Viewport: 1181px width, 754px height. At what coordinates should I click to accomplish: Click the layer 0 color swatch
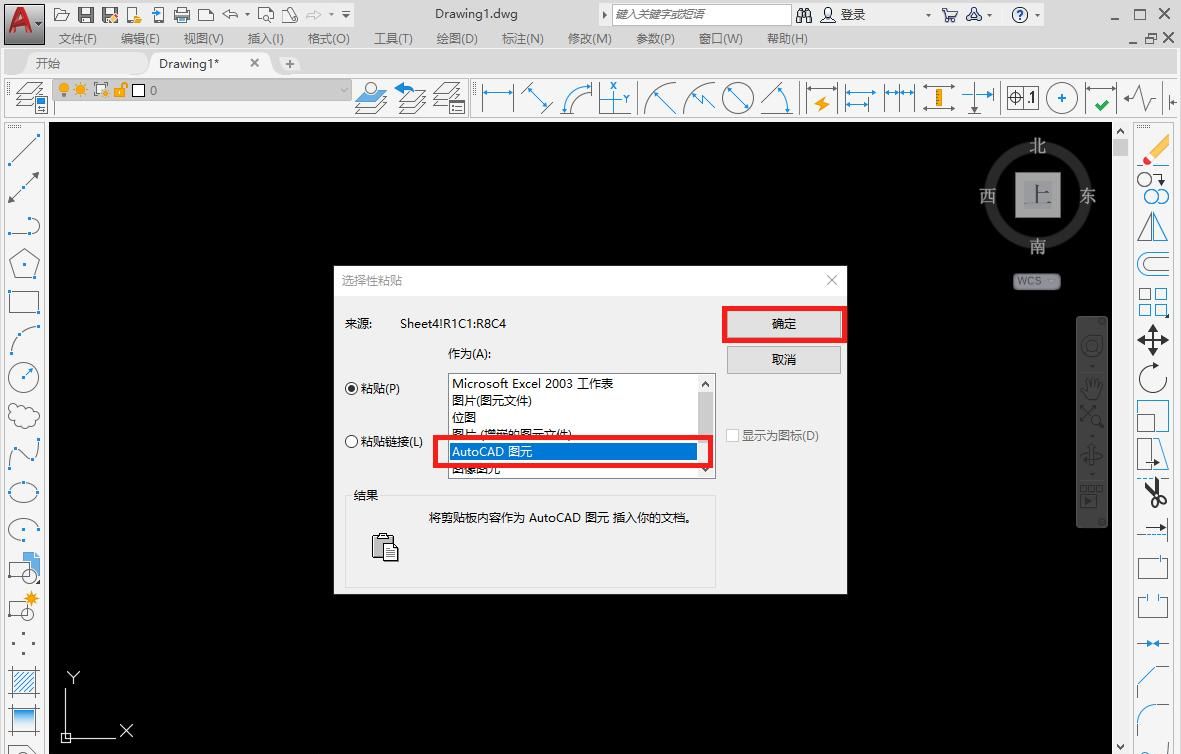tap(139, 90)
